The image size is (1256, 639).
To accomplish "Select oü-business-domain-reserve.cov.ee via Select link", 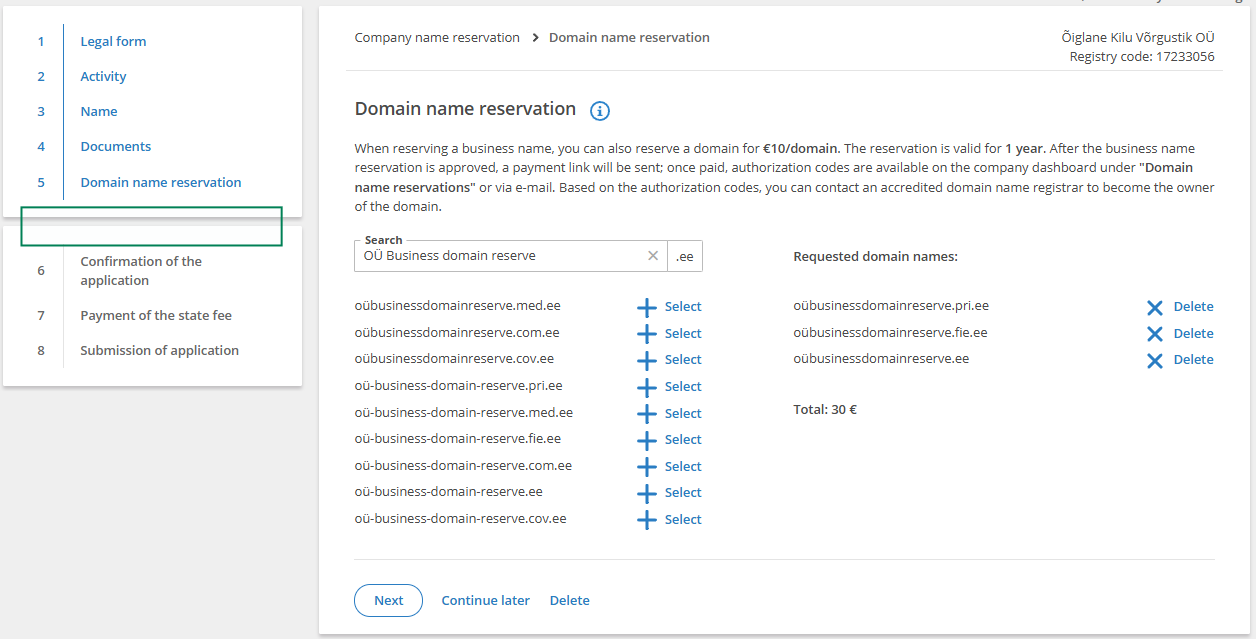I will click(683, 520).
